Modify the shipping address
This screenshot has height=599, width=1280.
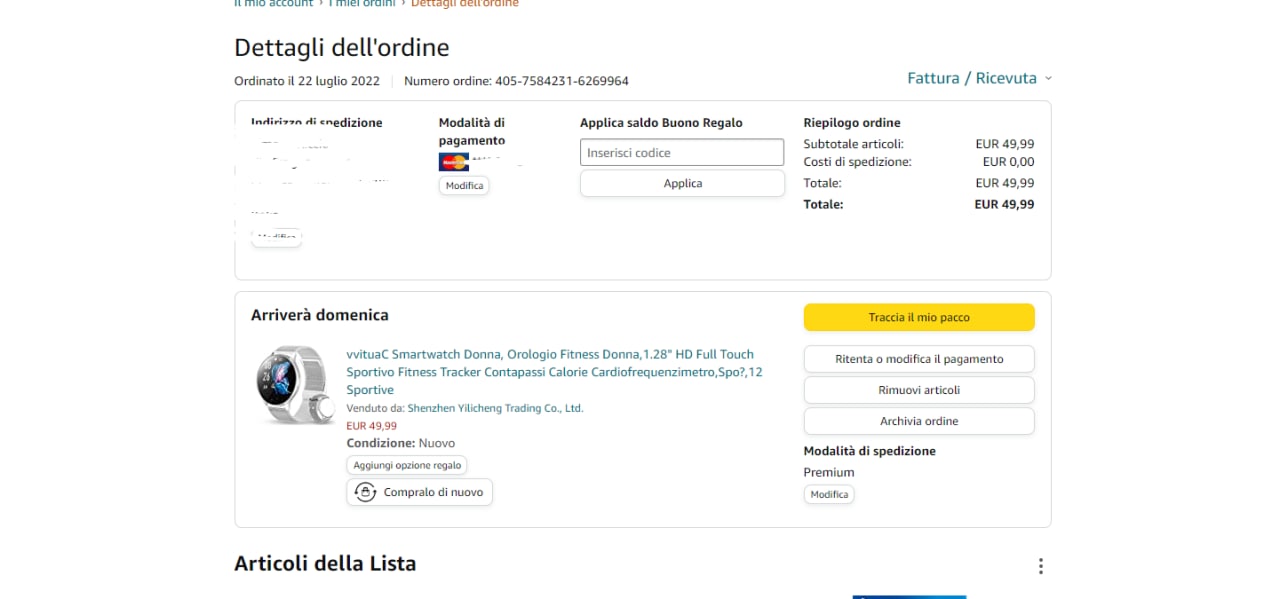pos(276,238)
